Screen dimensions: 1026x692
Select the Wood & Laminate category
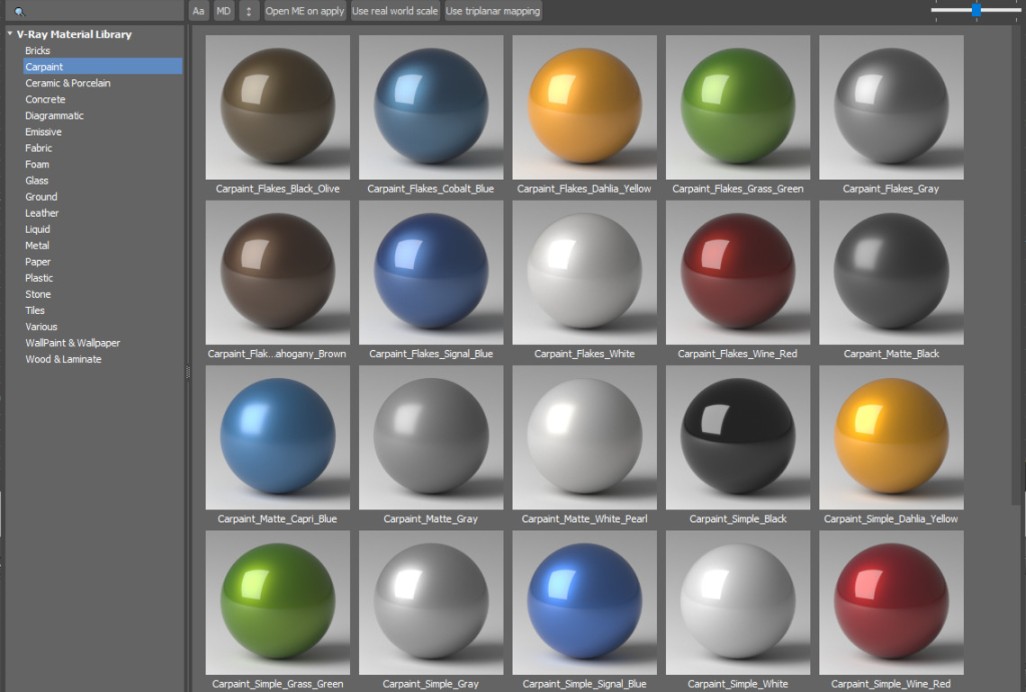coord(63,359)
